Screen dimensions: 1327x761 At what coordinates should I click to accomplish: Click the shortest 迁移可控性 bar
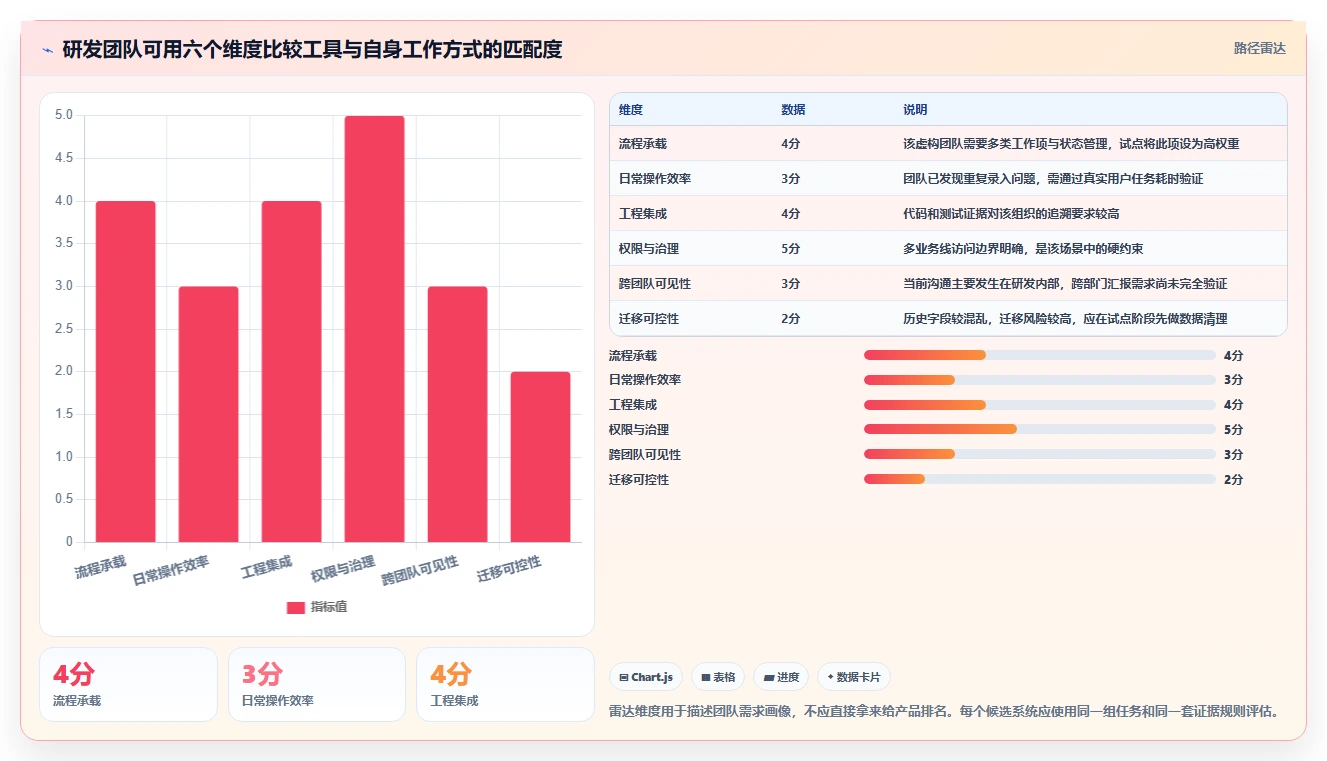coord(541,457)
